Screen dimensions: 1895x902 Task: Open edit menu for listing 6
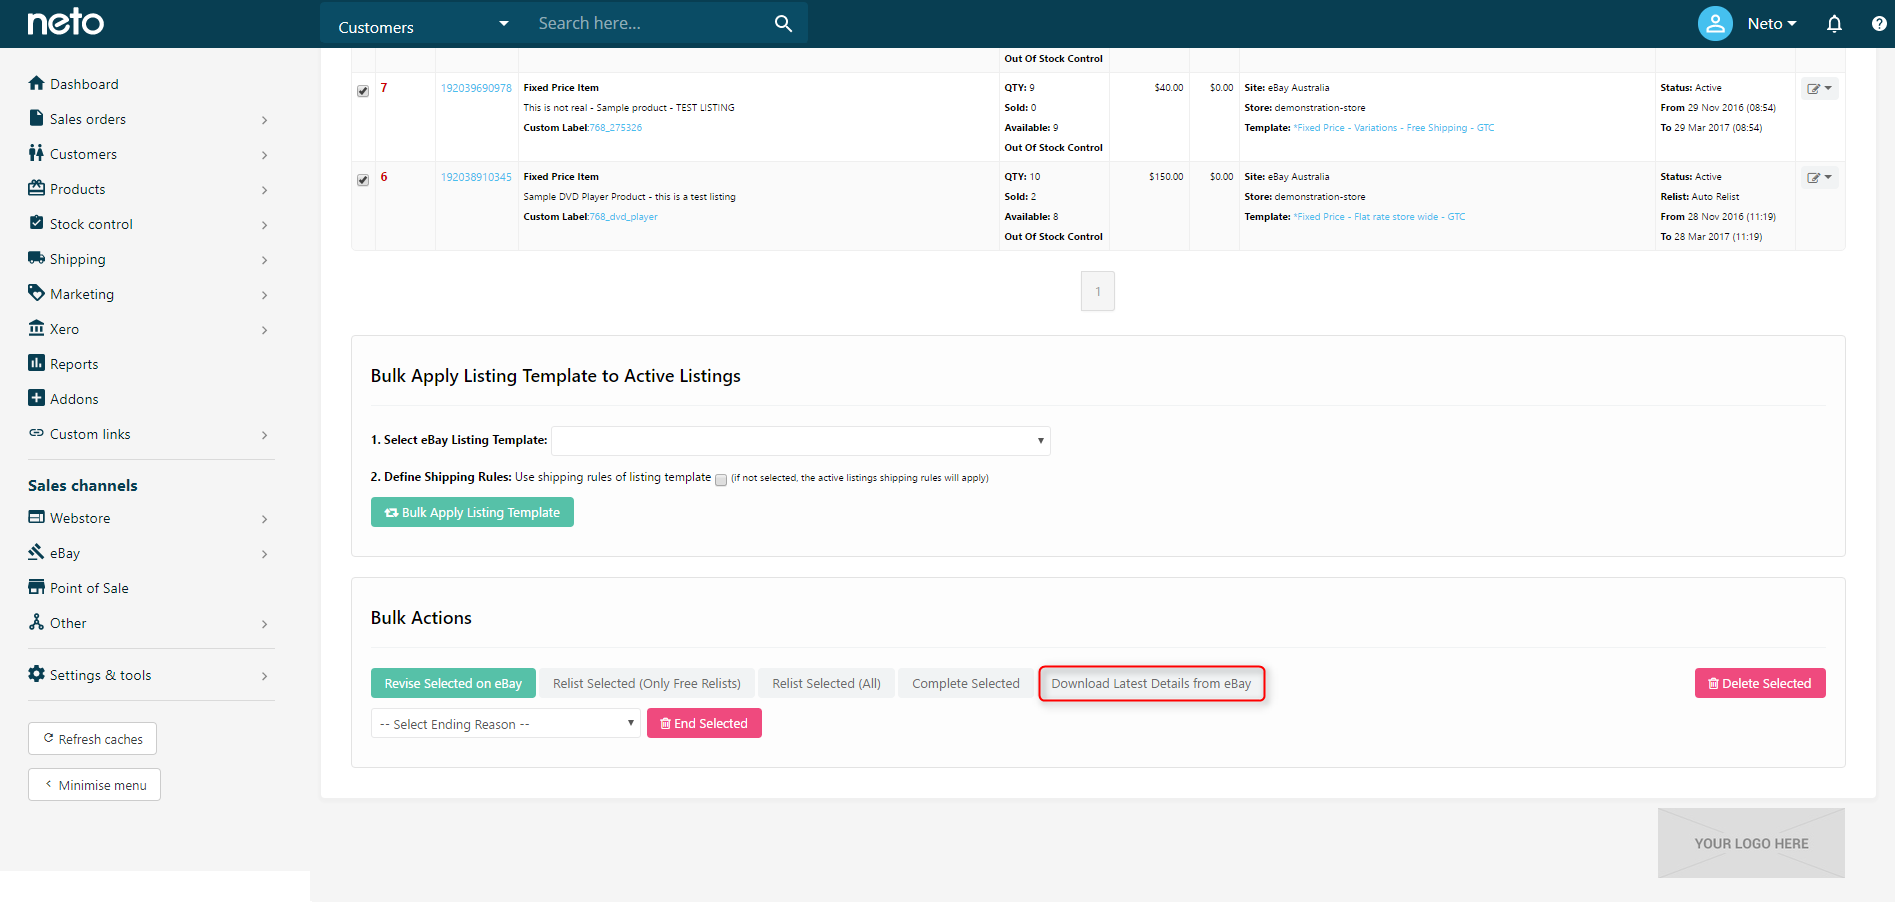coord(1820,177)
